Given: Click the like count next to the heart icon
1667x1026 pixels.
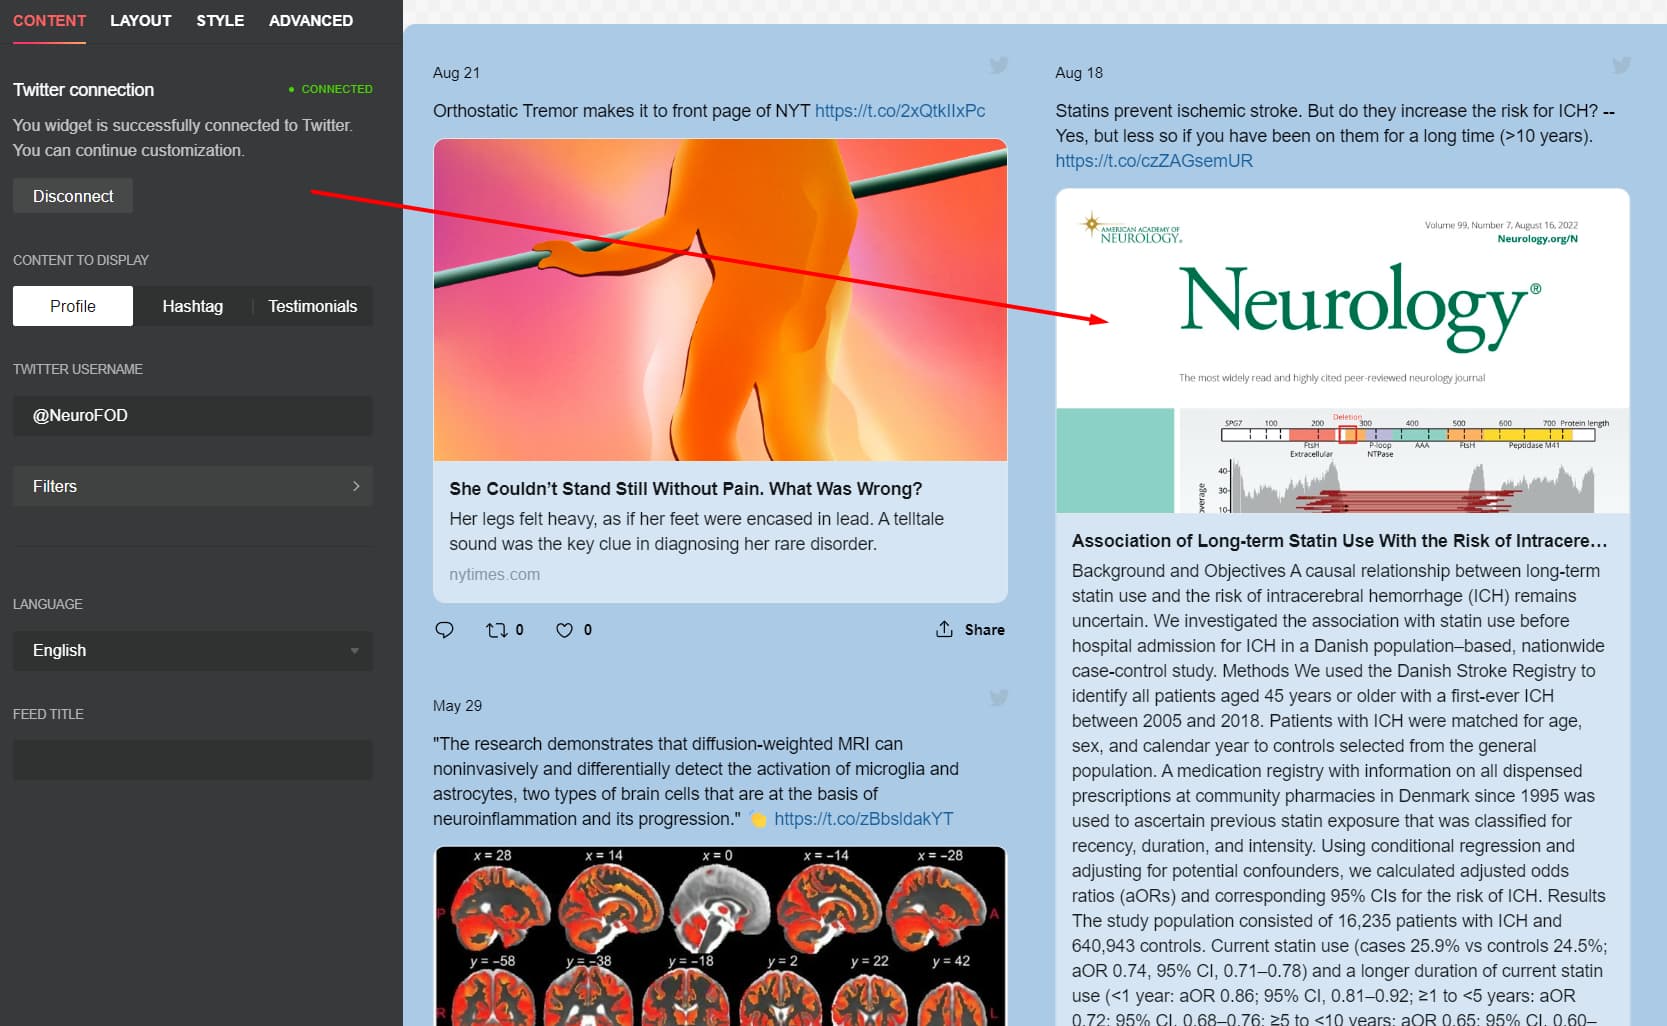Looking at the screenshot, I should pyautogui.click(x=588, y=630).
